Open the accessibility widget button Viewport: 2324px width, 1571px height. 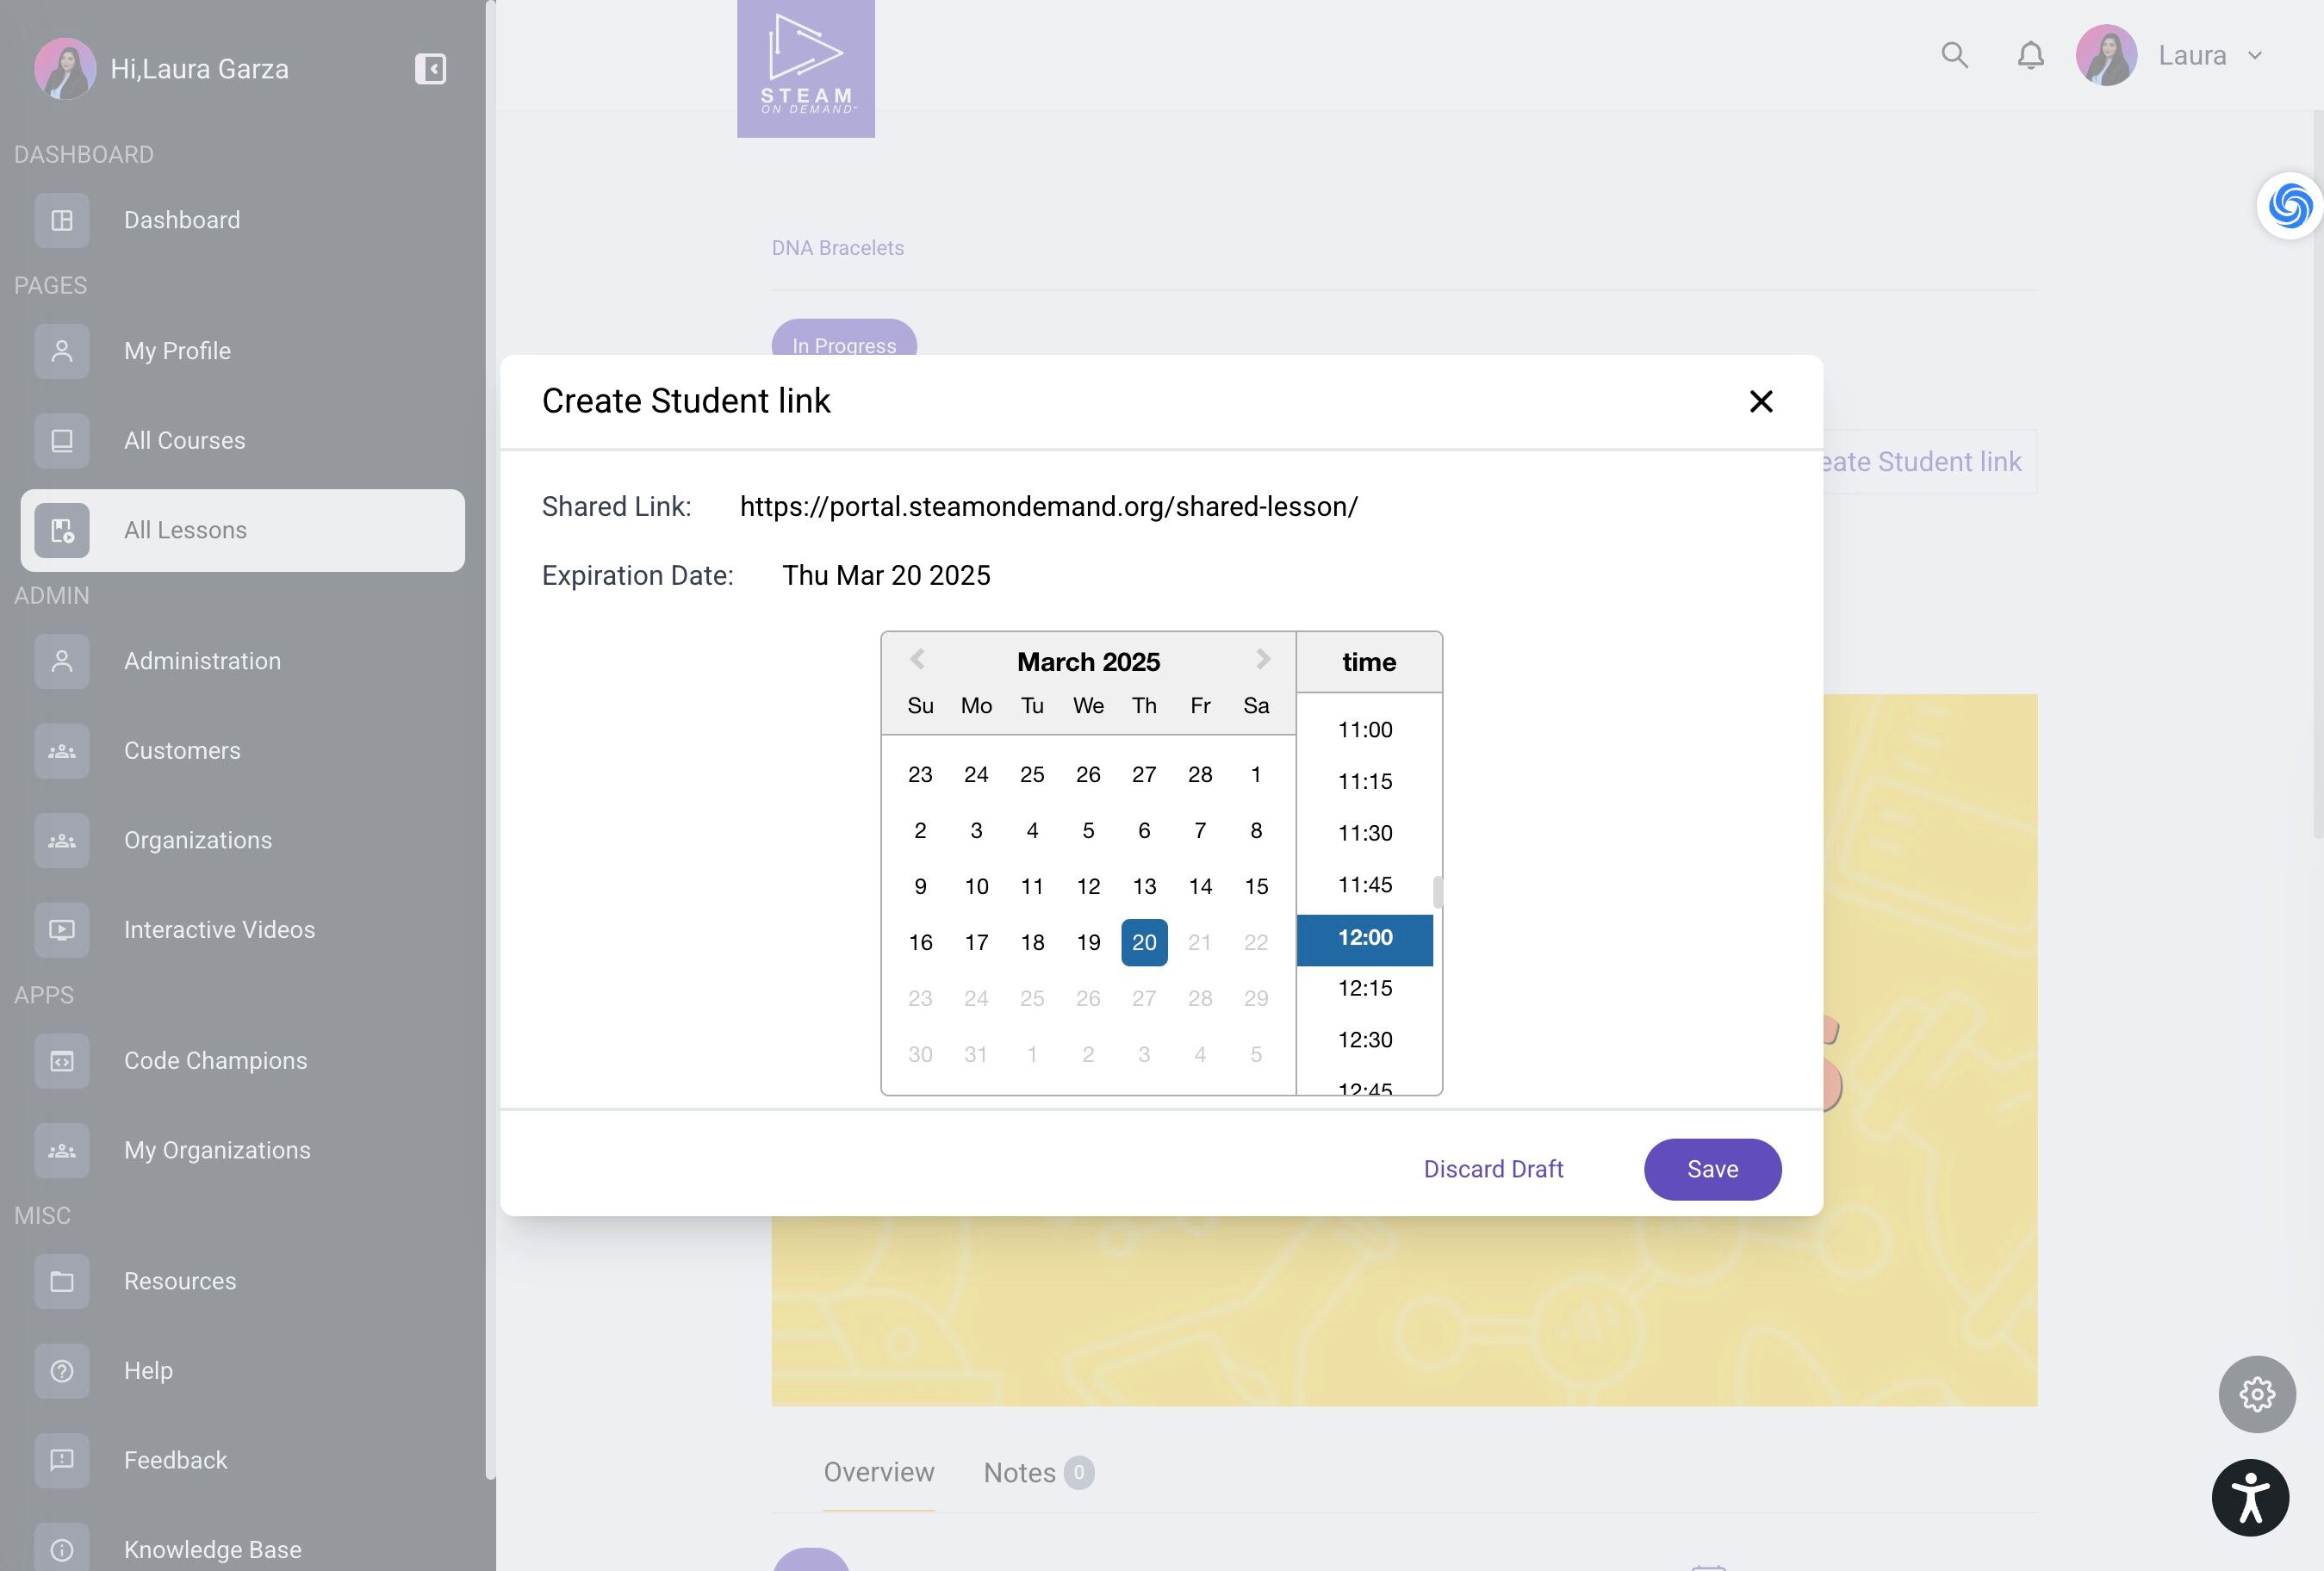(2250, 1497)
